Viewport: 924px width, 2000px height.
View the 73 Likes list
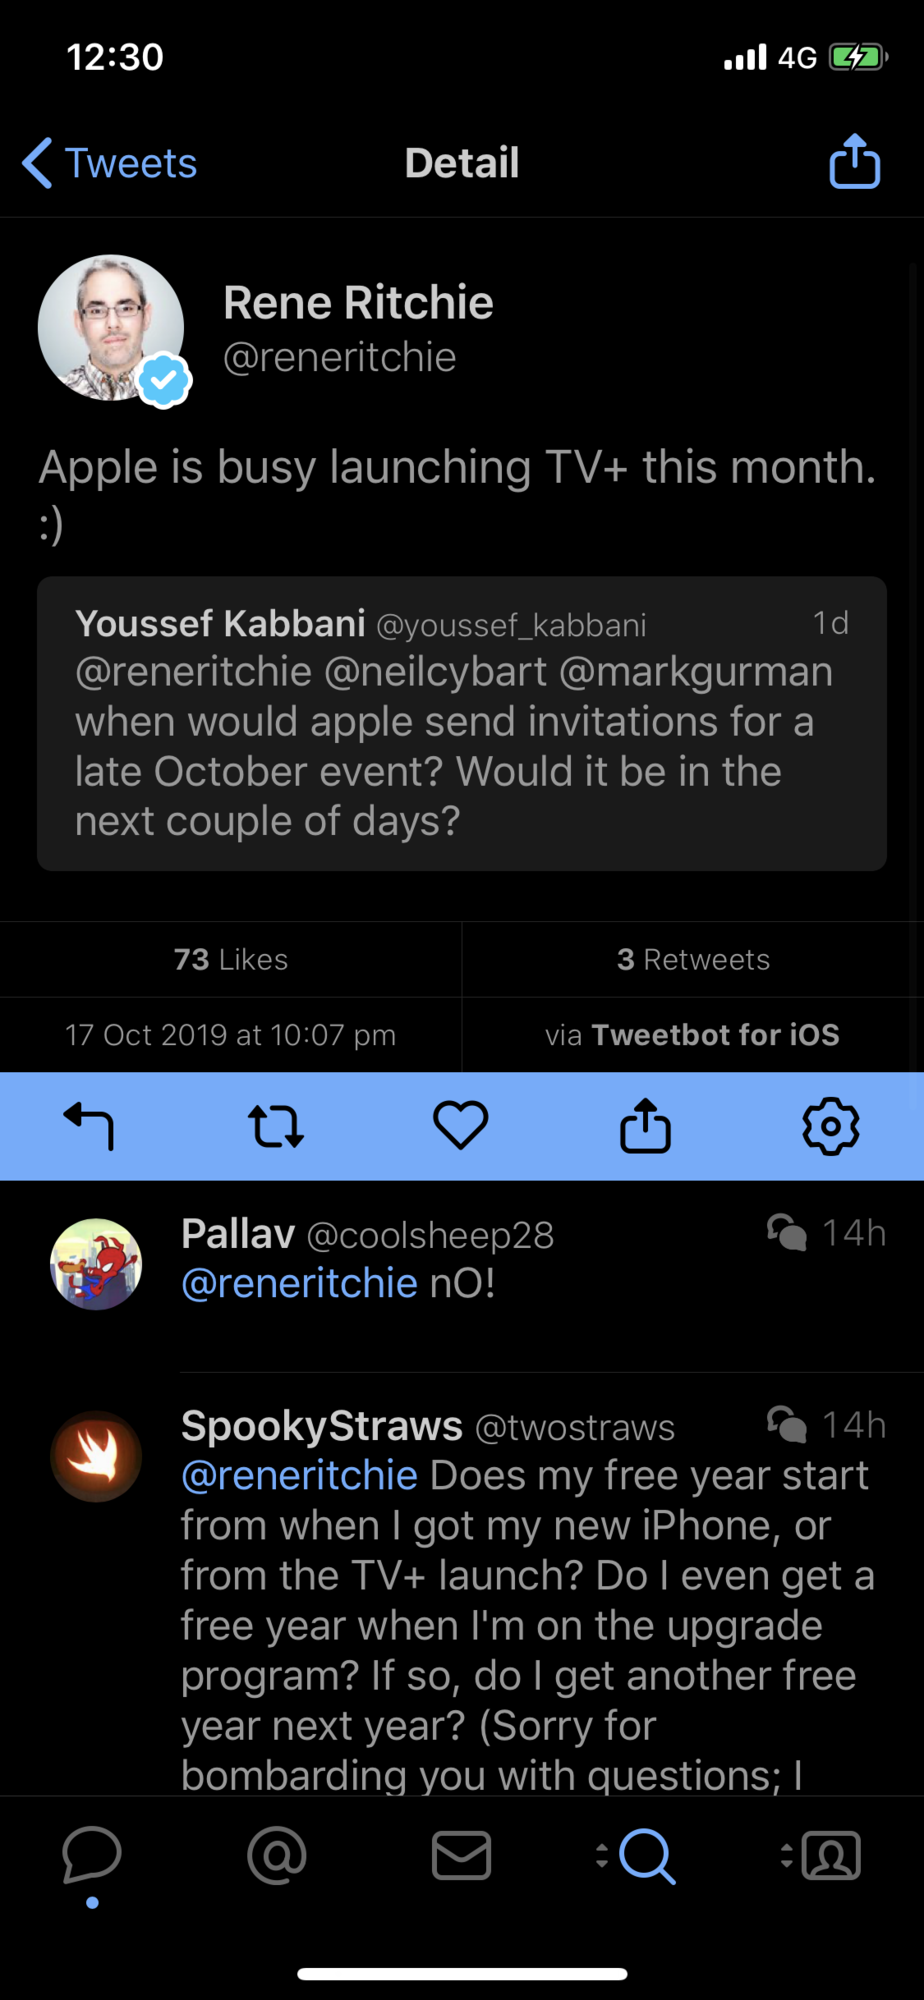(x=230, y=959)
